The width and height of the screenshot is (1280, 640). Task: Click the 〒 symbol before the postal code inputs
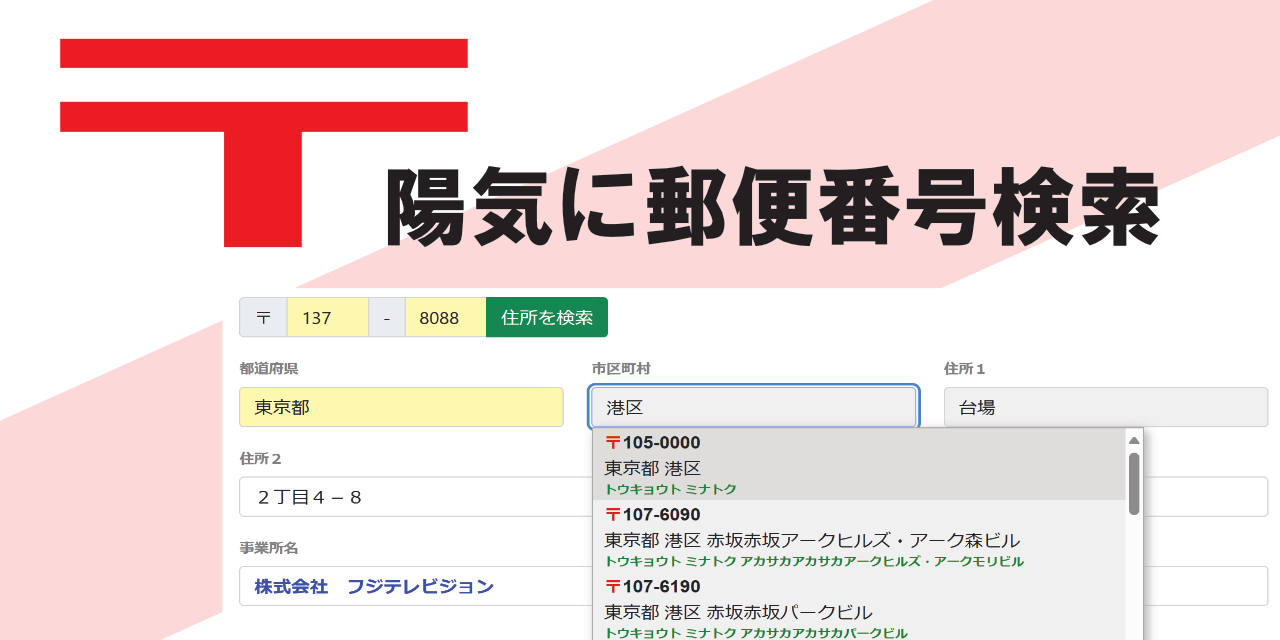click(261, 317)
